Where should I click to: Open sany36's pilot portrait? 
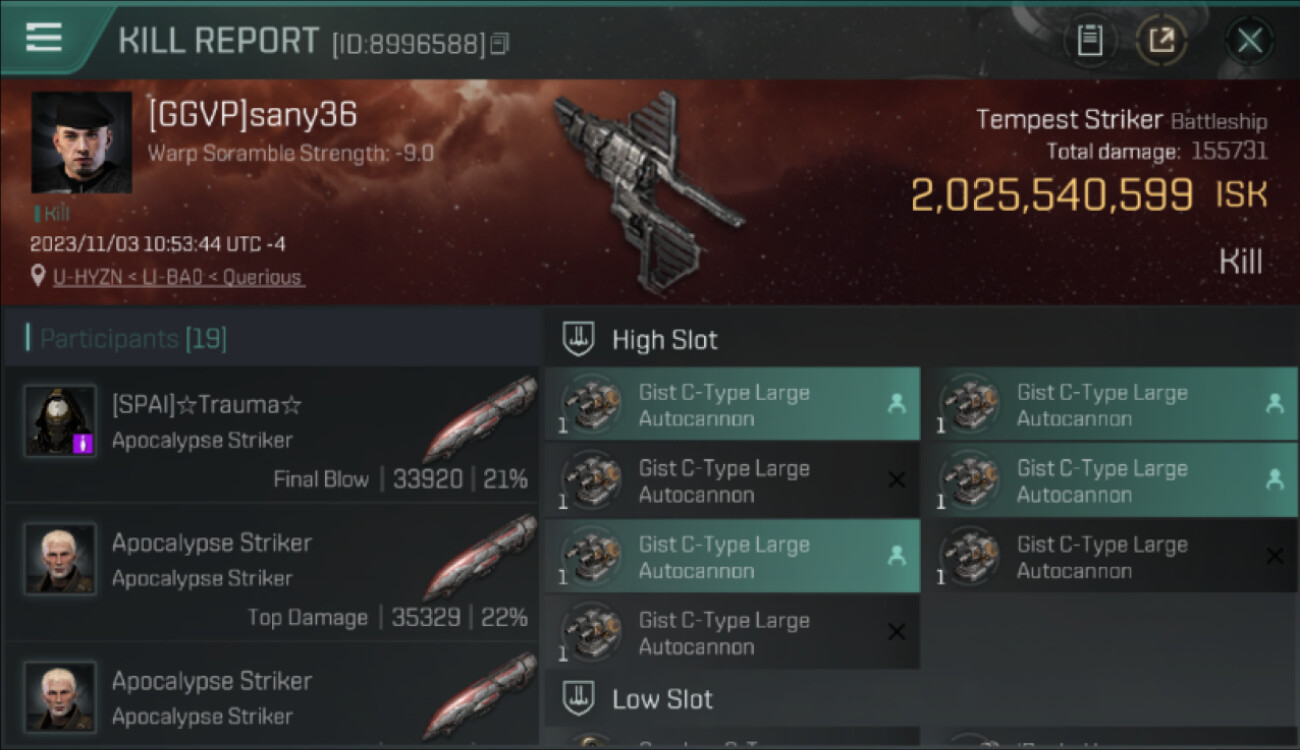[x=81, y=142]
